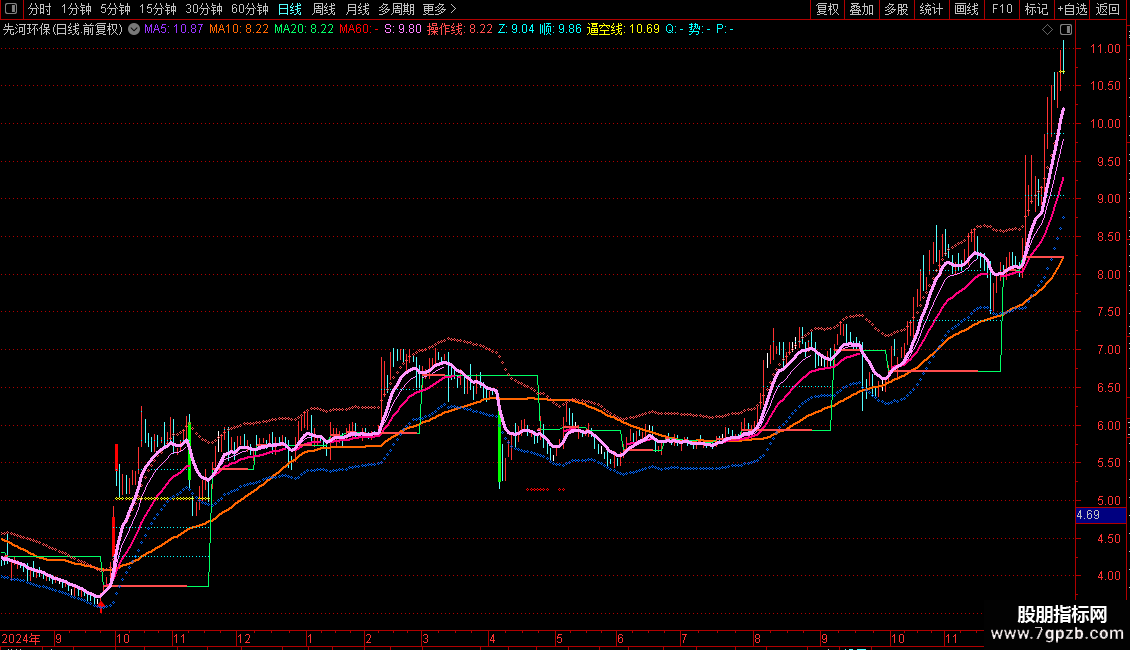The image size is (1130, 650).
Task: Select the 15分钟 period tab
Action: point(158,9)
